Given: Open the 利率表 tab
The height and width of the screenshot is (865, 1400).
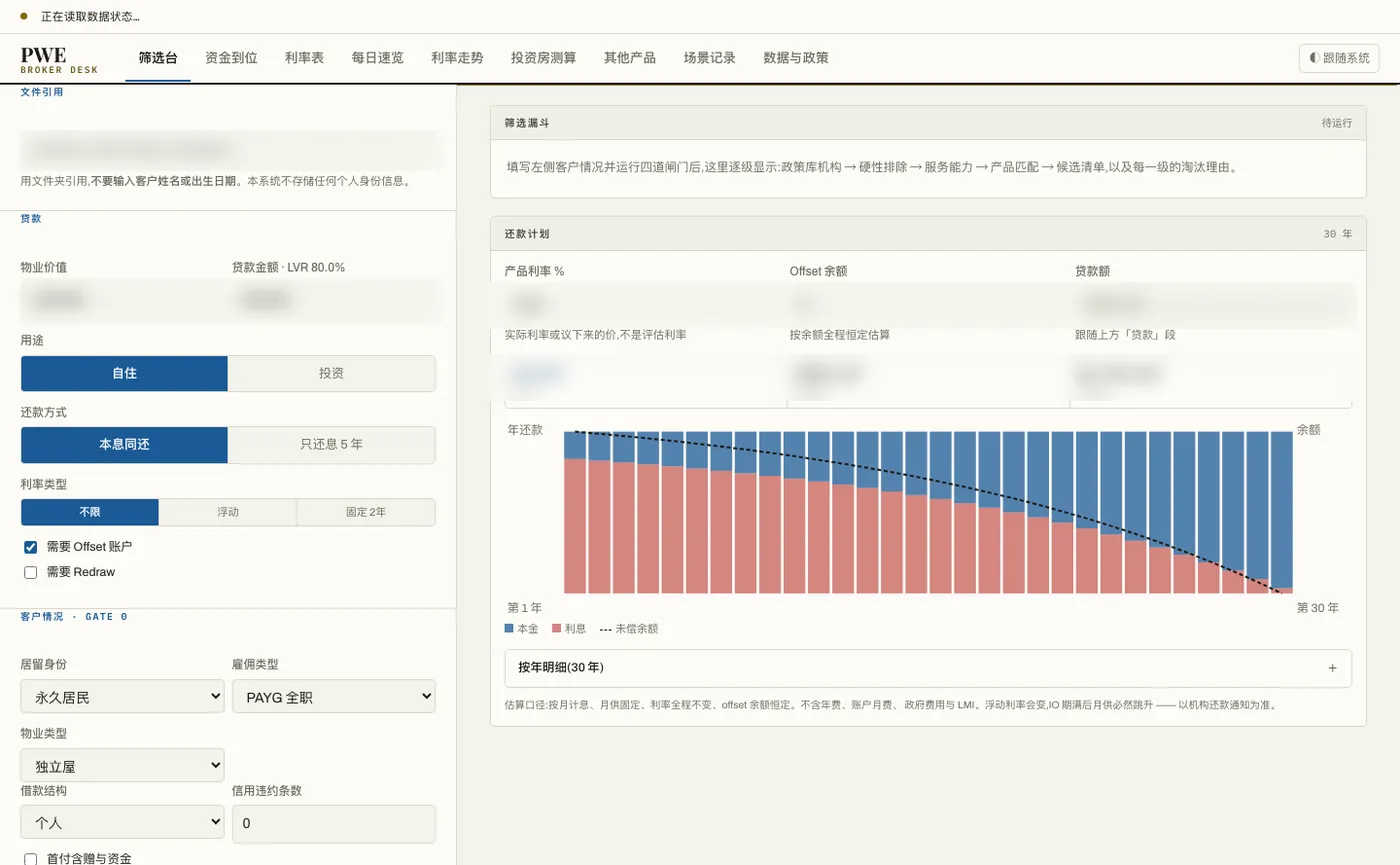Looking at the screenshot, I should click(x=304, y=58).
